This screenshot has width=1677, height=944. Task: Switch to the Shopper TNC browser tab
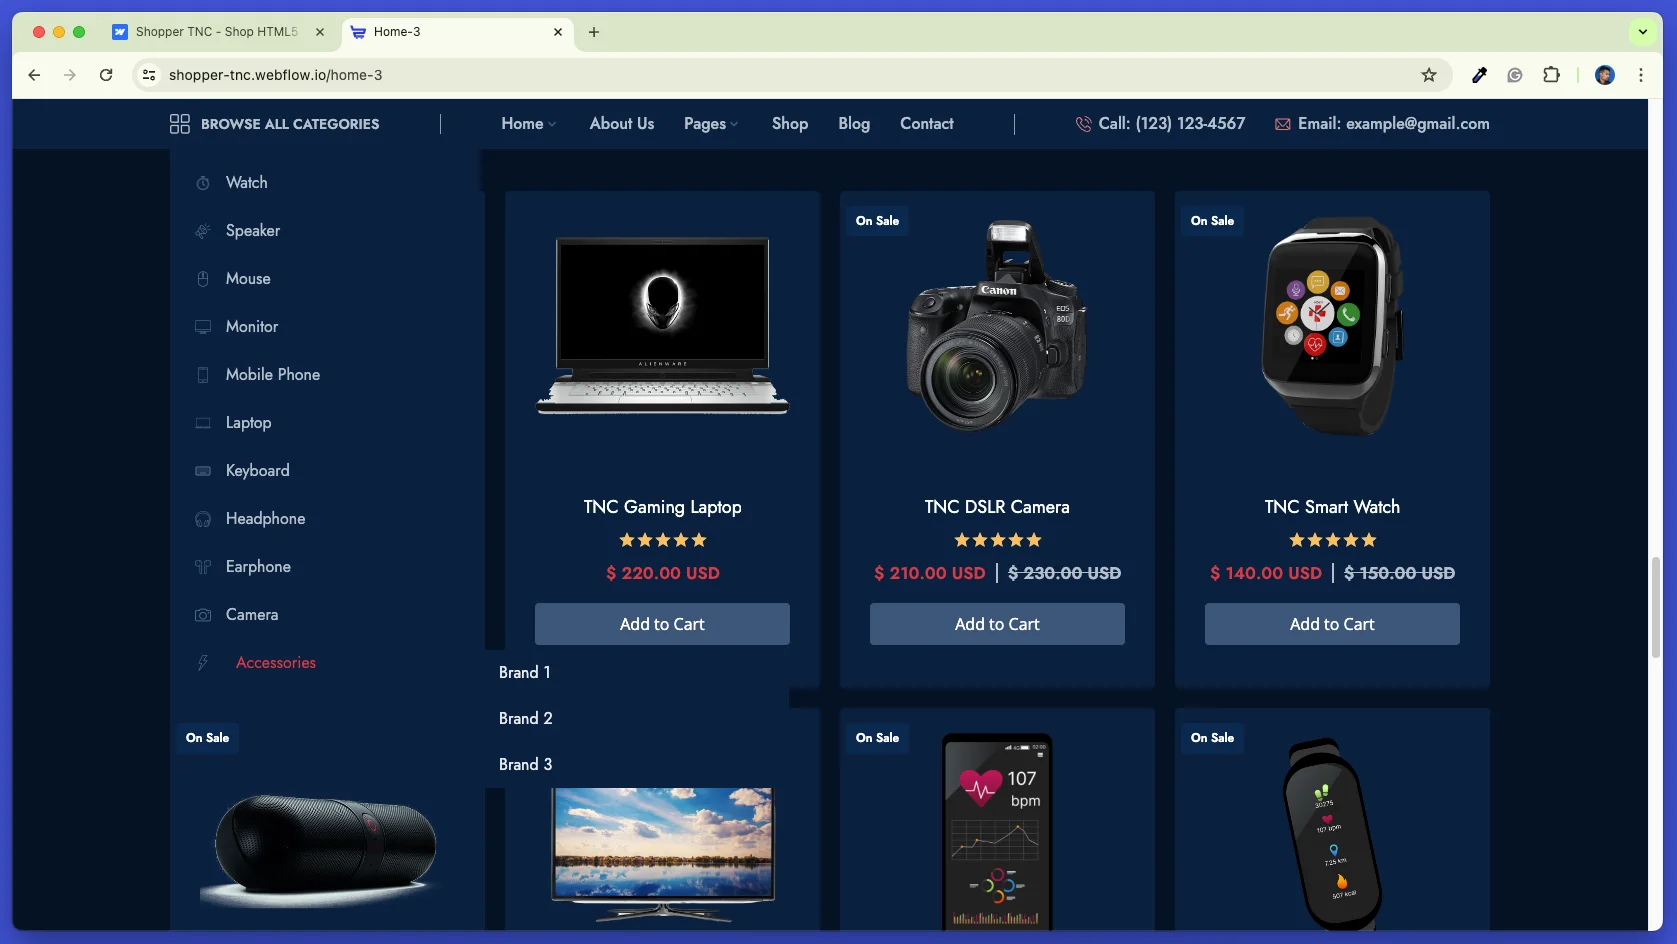(x=217, y=32)
